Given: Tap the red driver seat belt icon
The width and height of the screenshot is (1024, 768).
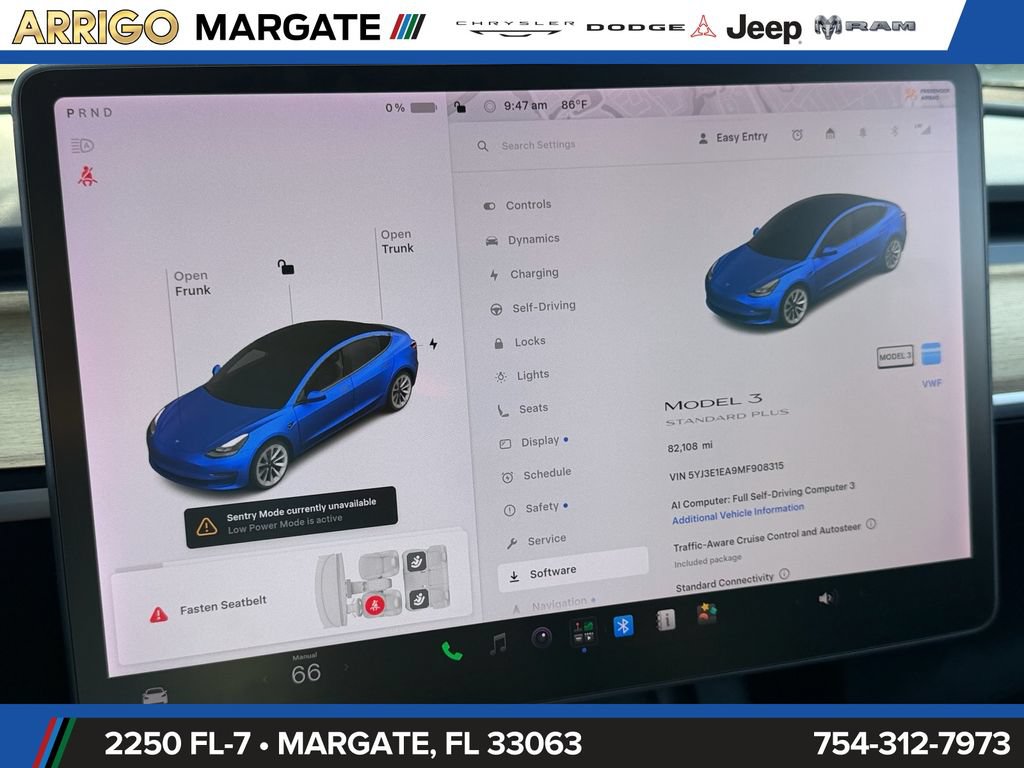Looking at the screenshot, I should coord(374,605).
